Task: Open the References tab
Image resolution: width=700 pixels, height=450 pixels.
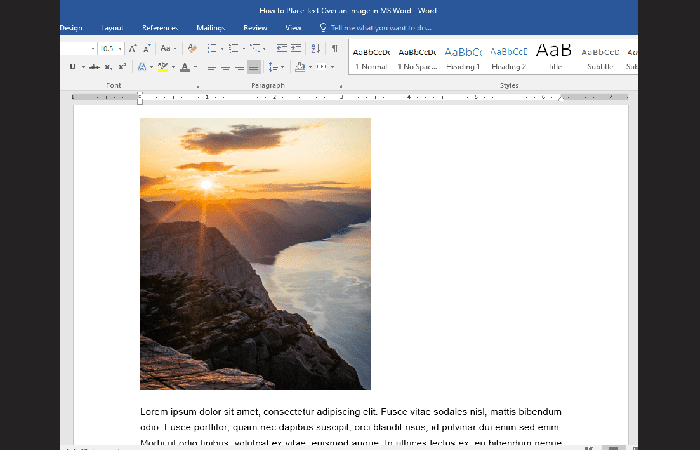Action: (160, 28)
